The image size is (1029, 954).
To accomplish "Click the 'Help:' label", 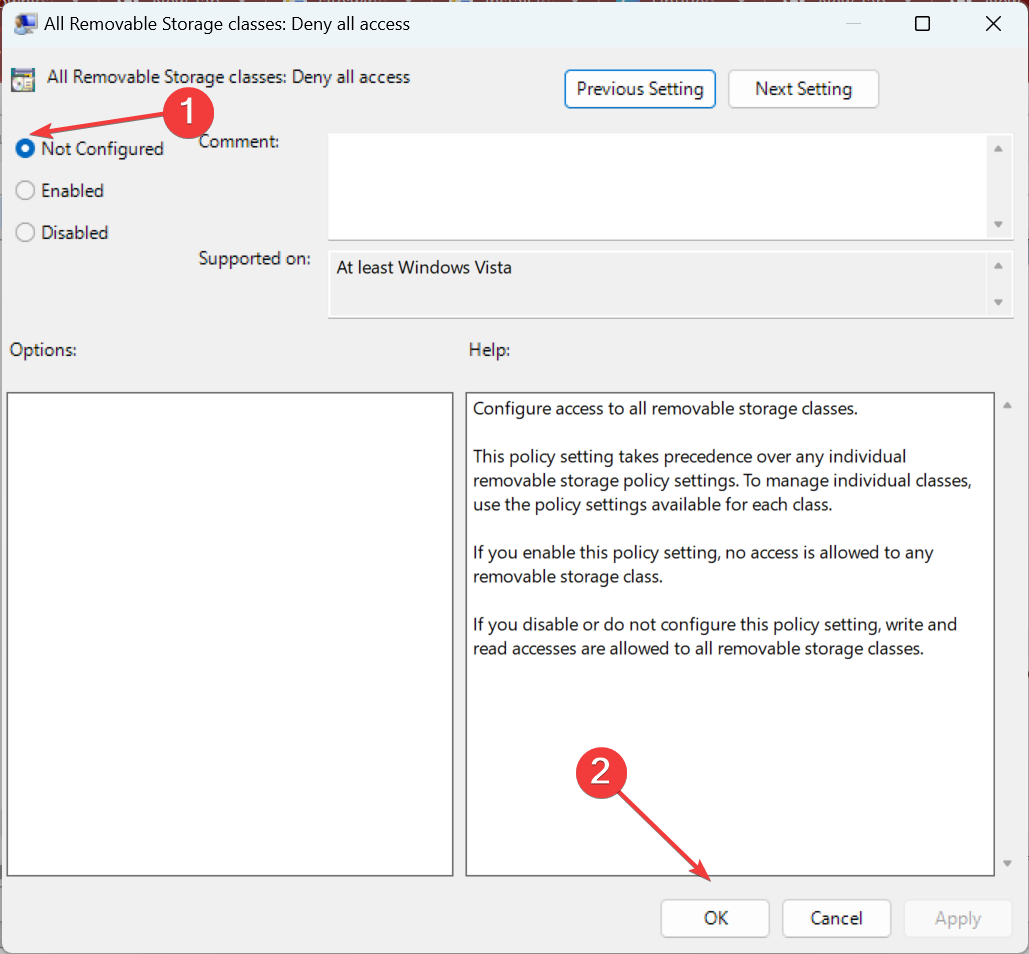I will (x=490, y=350).
